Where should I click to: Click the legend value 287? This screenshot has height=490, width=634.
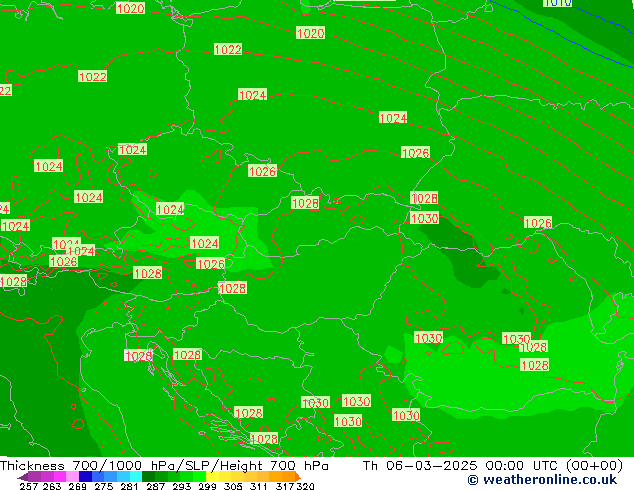click(155, 486)
